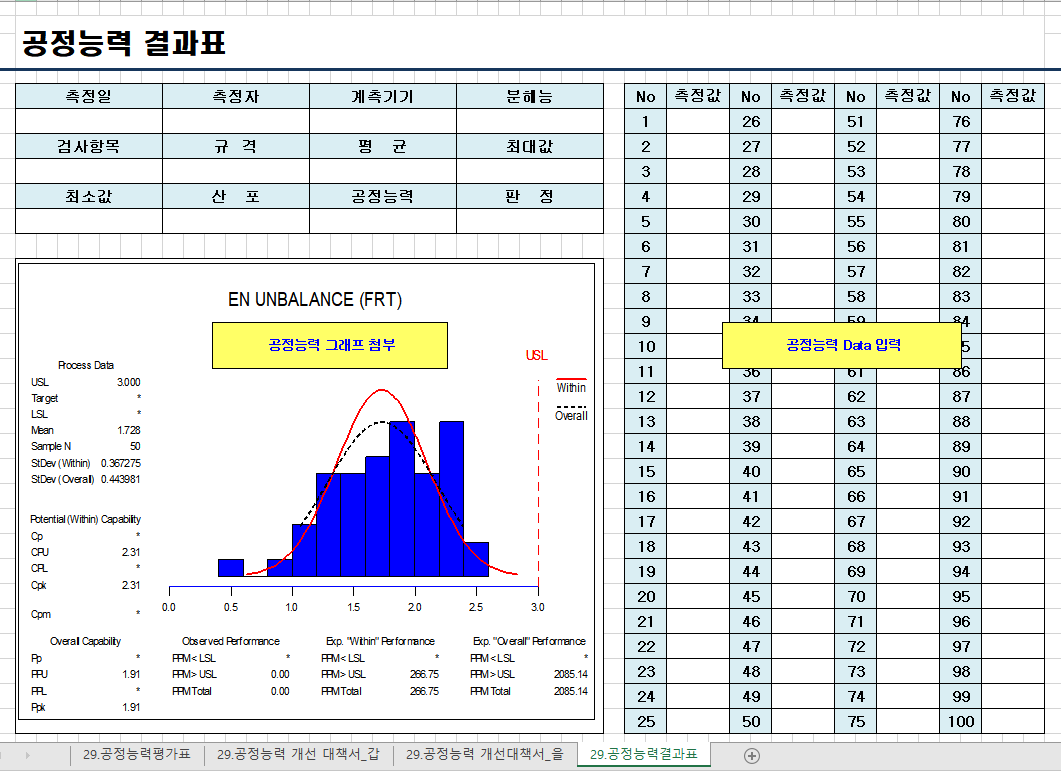Click the Potential (Within) Capability heading

(85, 519)
